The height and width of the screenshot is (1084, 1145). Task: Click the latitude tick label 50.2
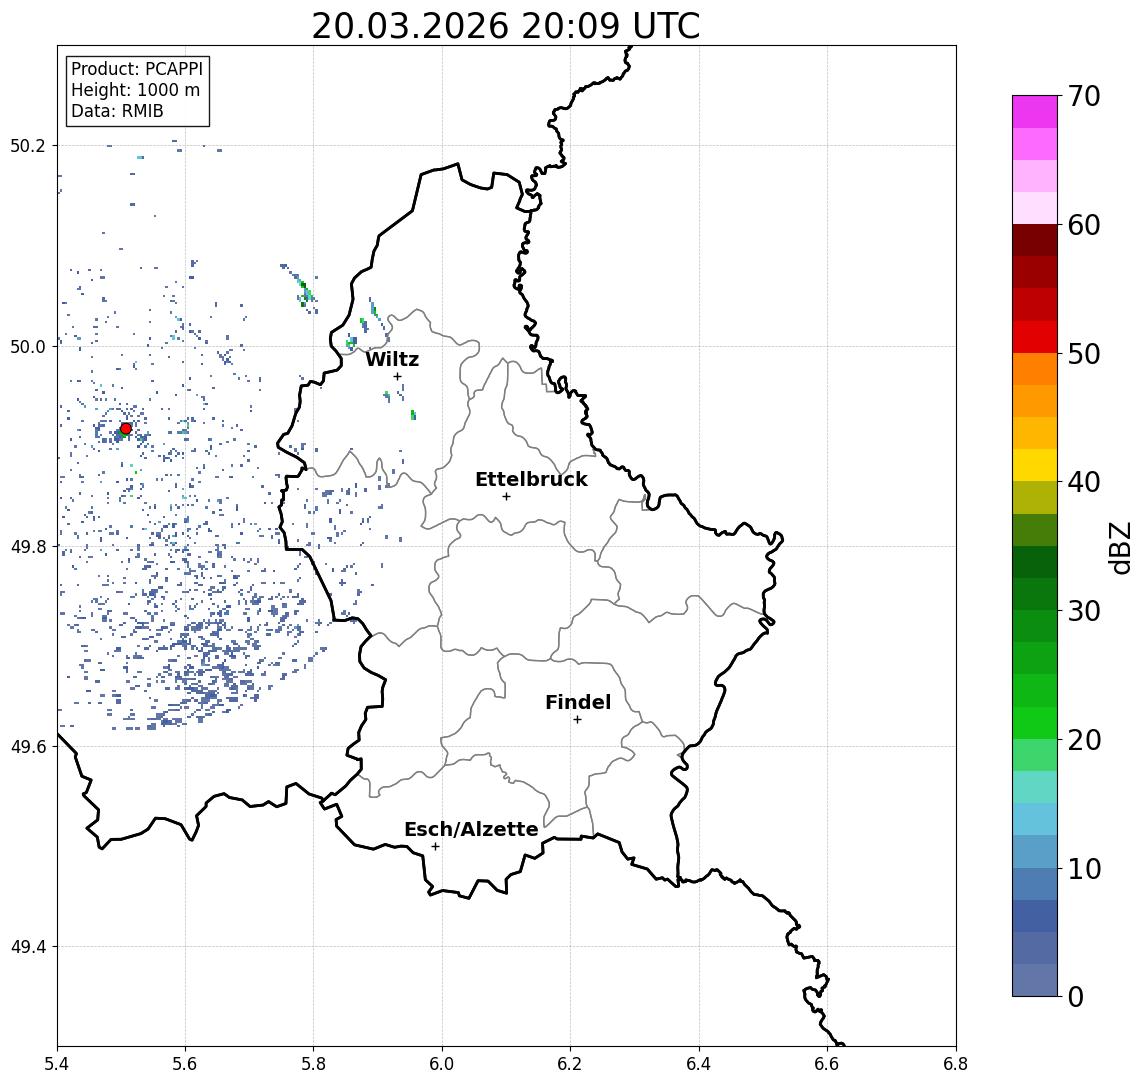click(x=28, y=145)
